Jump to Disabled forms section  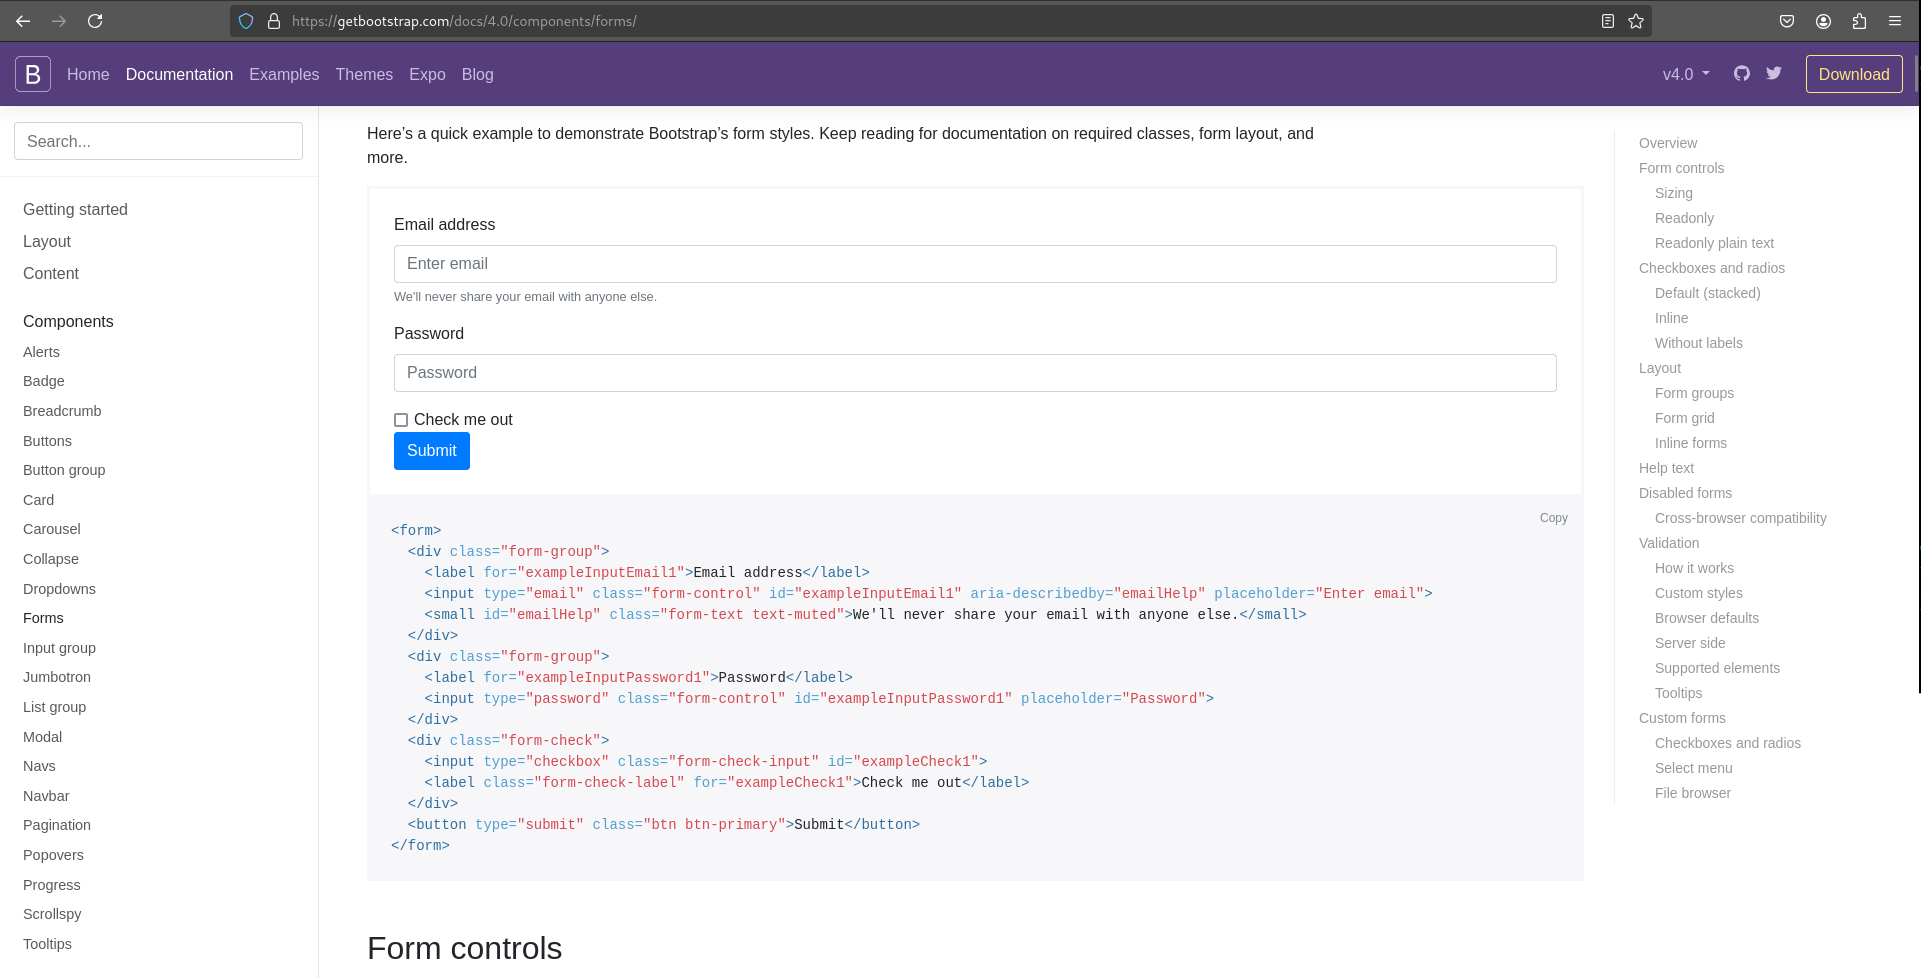pyautogui.click(x=1685, y=493)
